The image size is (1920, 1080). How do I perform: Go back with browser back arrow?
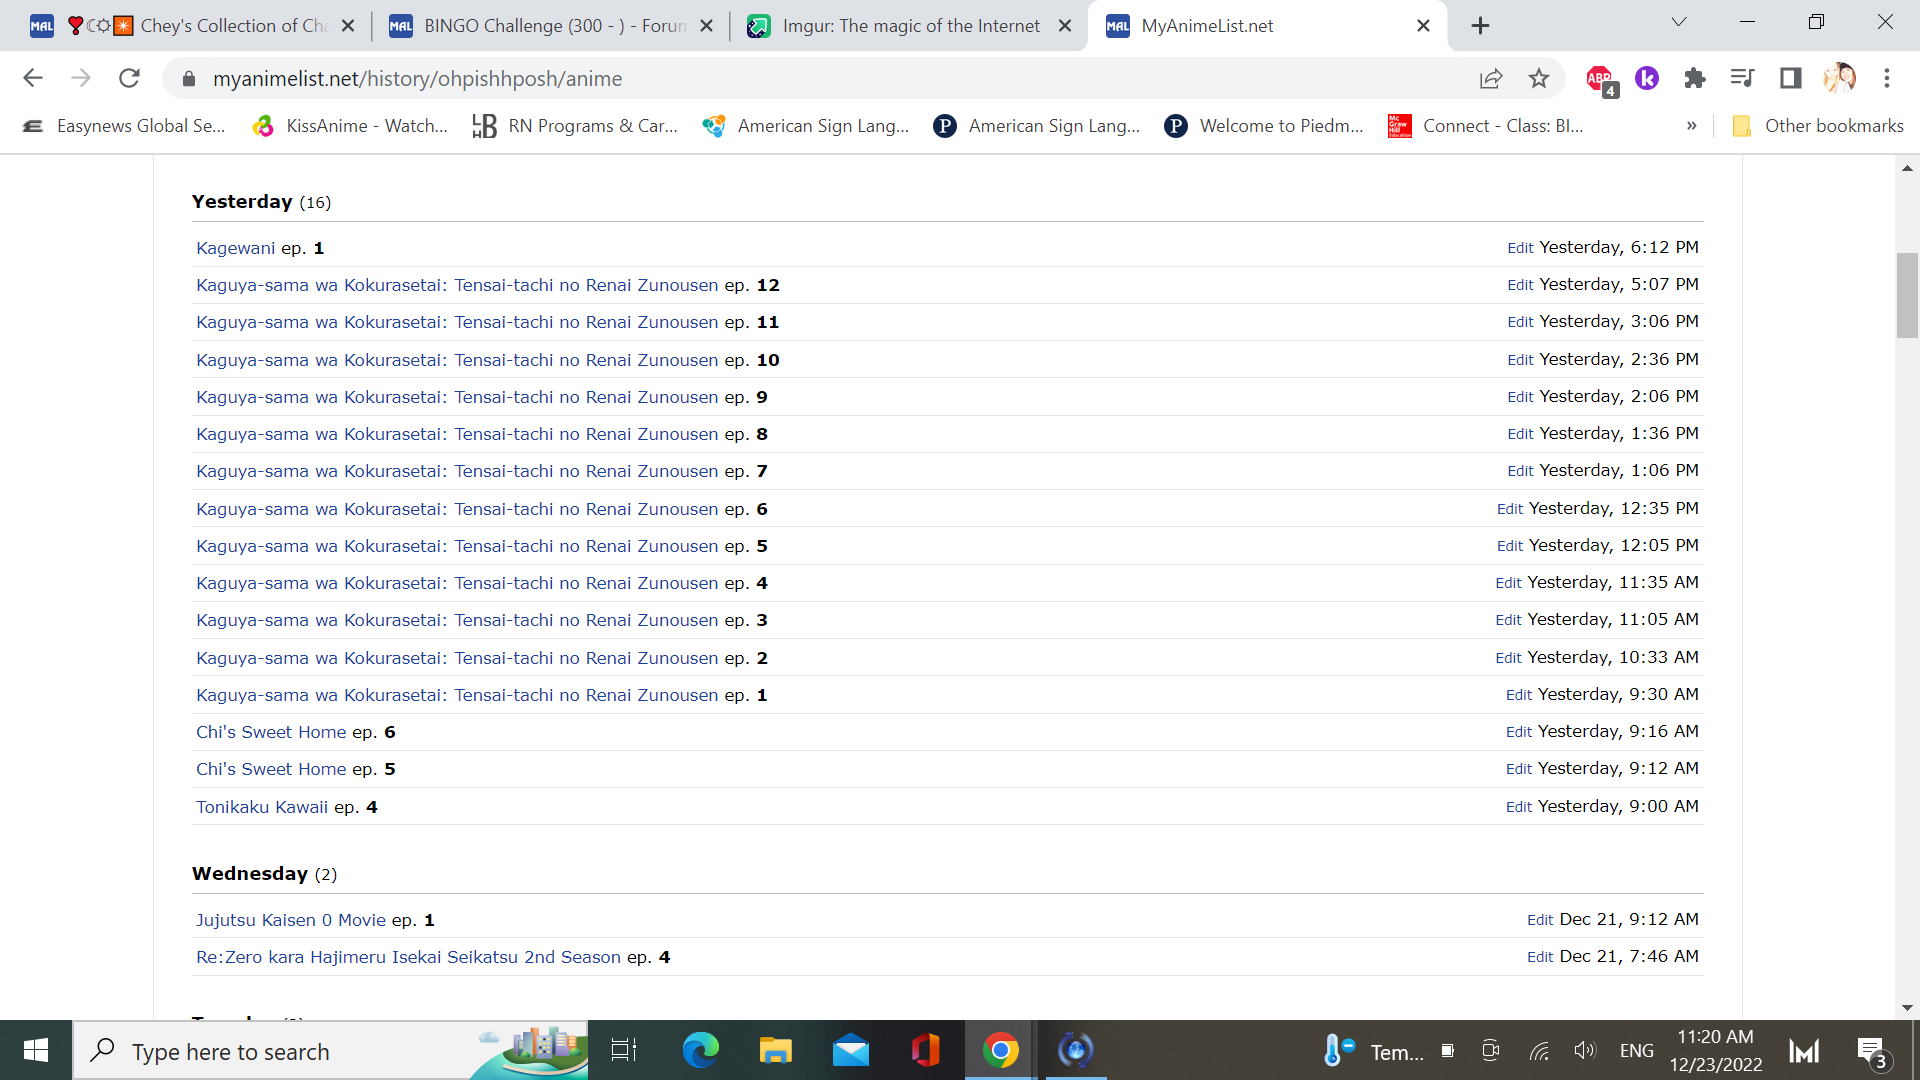(33, 78)
